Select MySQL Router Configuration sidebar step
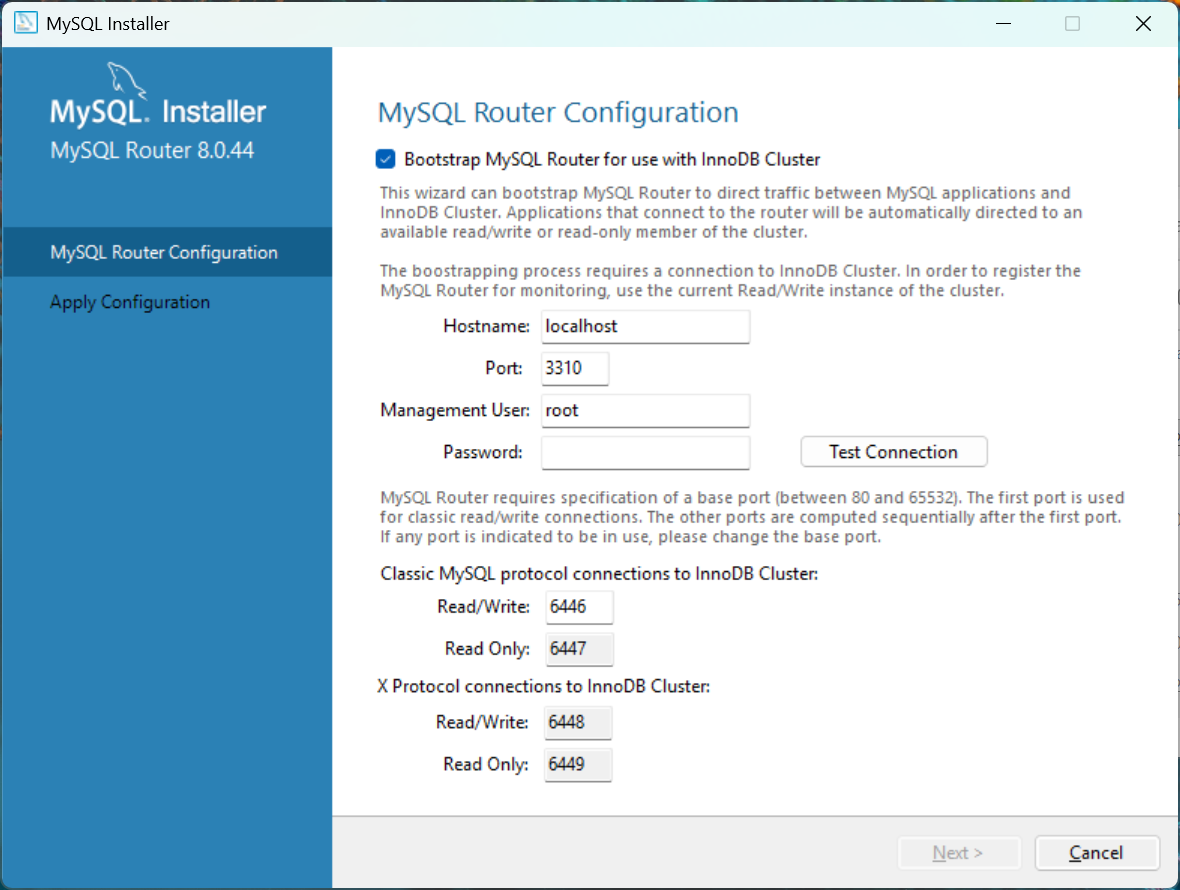Image resolution: width=1180 pixels, height=890 pixels. [166, 252]
